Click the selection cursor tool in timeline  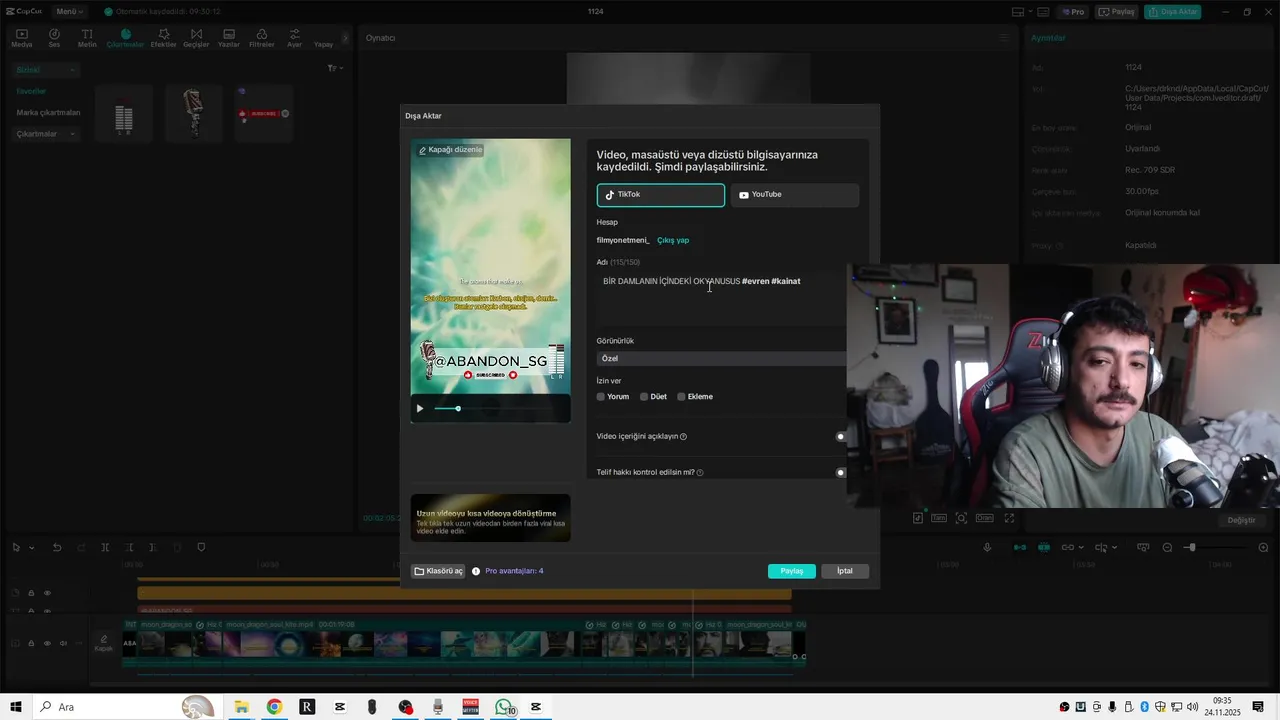[x=17, y=547]
